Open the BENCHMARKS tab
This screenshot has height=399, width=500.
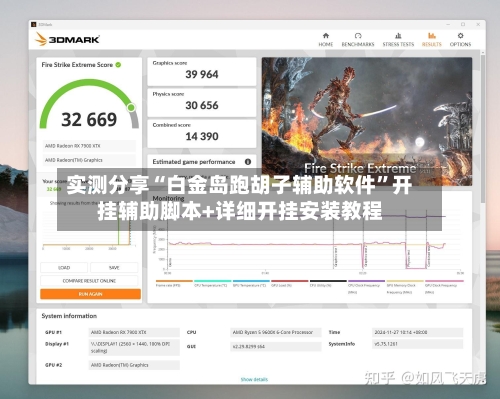click(x=358, y=40)
